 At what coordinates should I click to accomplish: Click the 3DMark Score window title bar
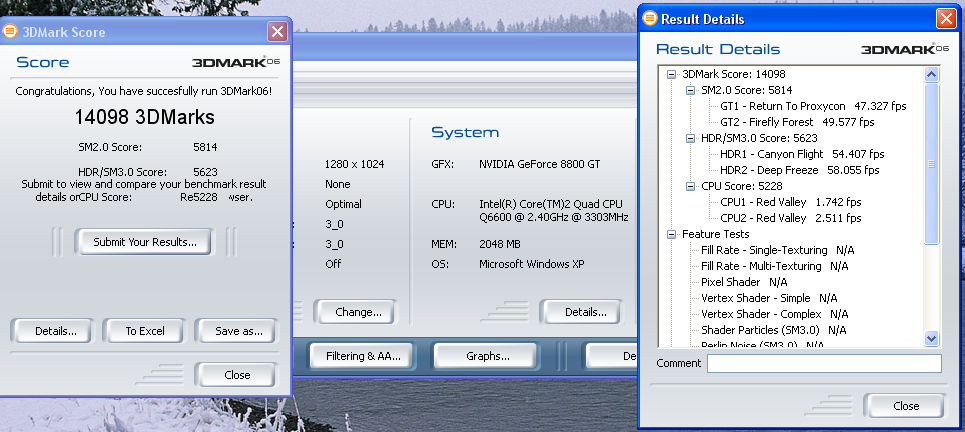[x=145, y=31]
